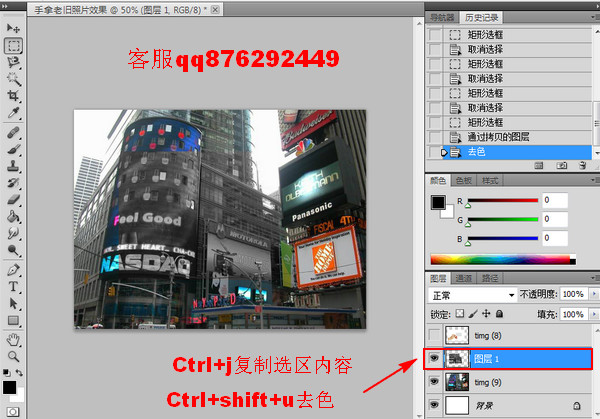Image resolution: width=600 pixels, height=419 pixels.
Task: Click the History panel scroll down arrow
Action: click(x=596, y=153)
